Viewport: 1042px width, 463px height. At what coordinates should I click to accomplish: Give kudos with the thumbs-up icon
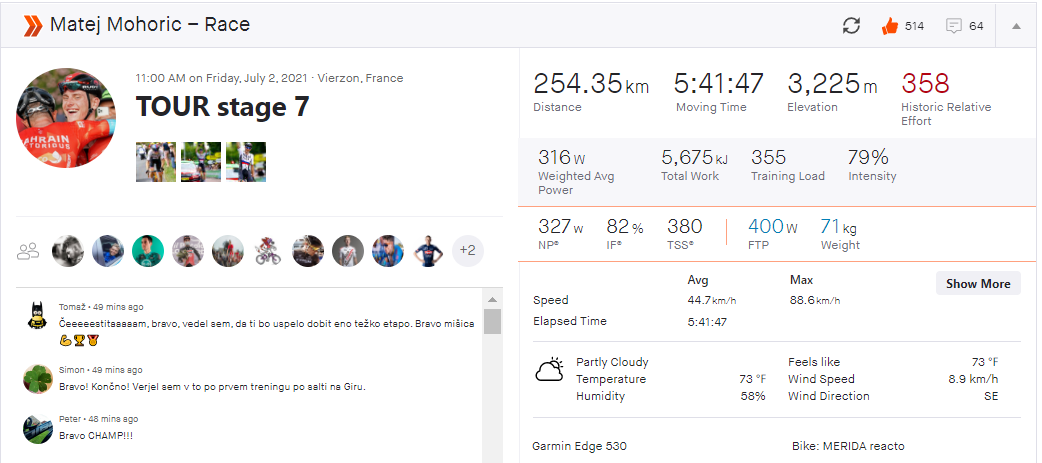889,26
